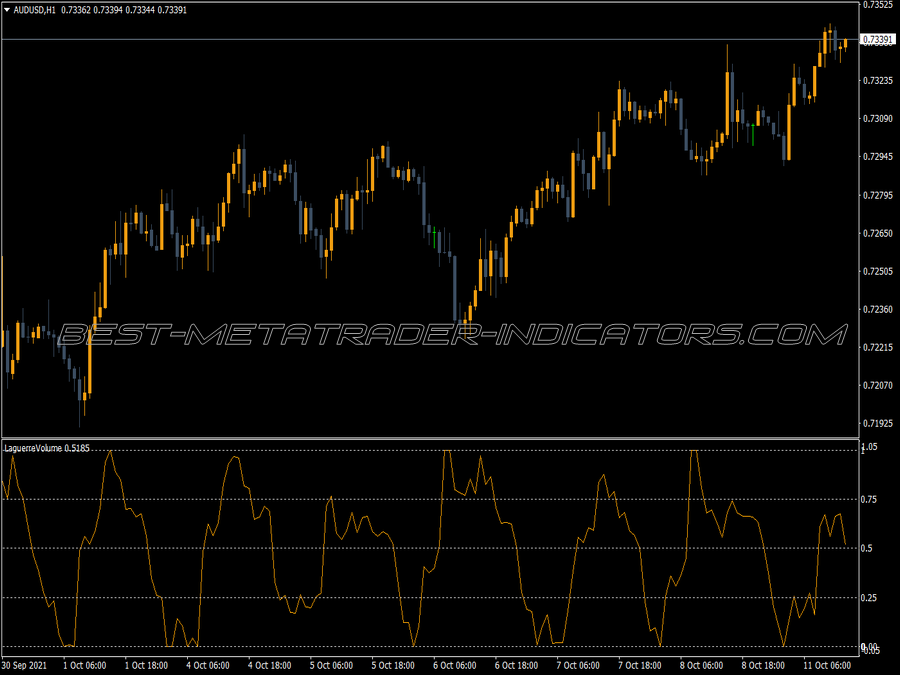Screen dimensions: 900x675
Task: Click the 1 Oct 06:00 time label
Action: click(84, 665)
